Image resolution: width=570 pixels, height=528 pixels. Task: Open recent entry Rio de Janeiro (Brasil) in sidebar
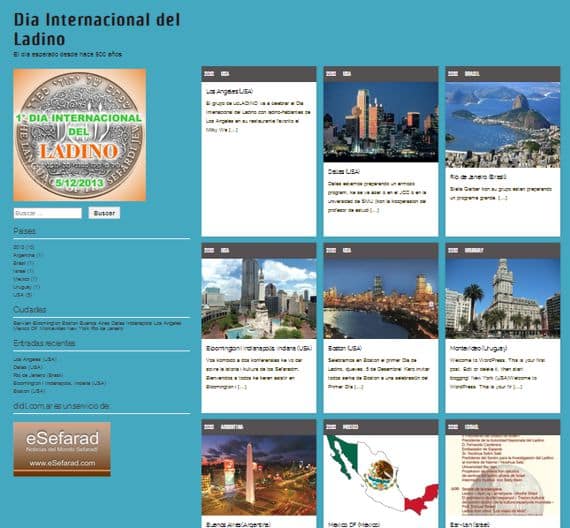tap(38, 375)
